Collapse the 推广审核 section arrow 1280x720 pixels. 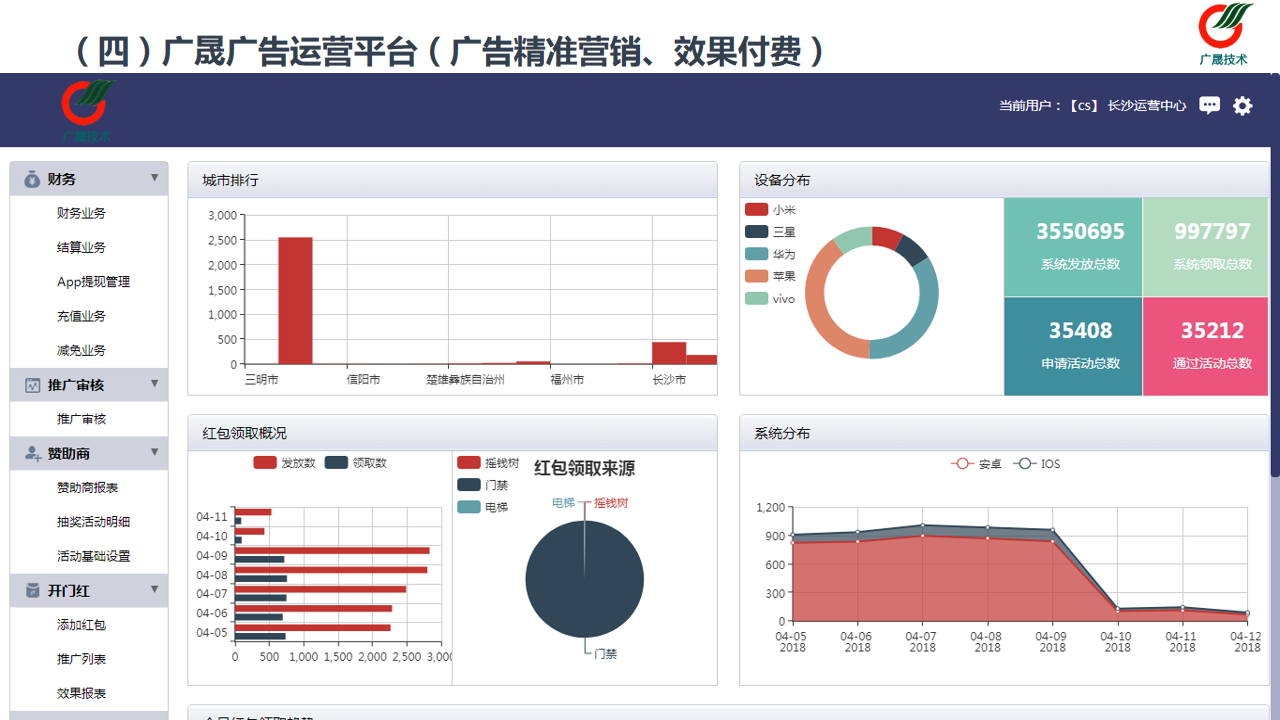tap(154, 384)
